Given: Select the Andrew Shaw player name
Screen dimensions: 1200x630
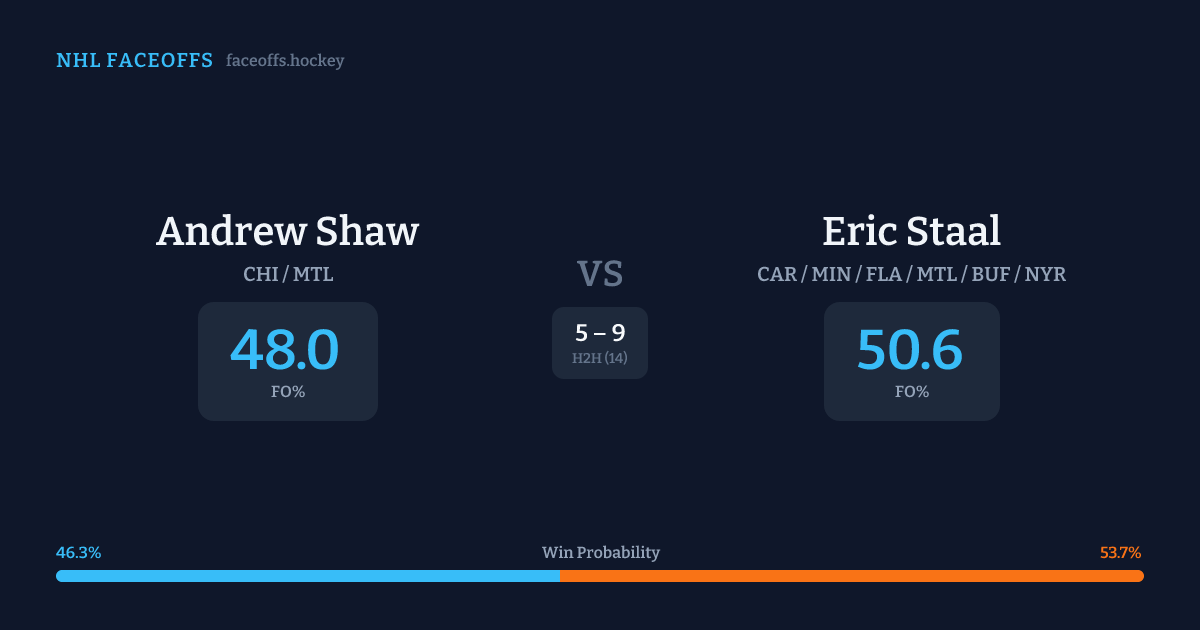Looking at the screenshot, I should 288,231.
